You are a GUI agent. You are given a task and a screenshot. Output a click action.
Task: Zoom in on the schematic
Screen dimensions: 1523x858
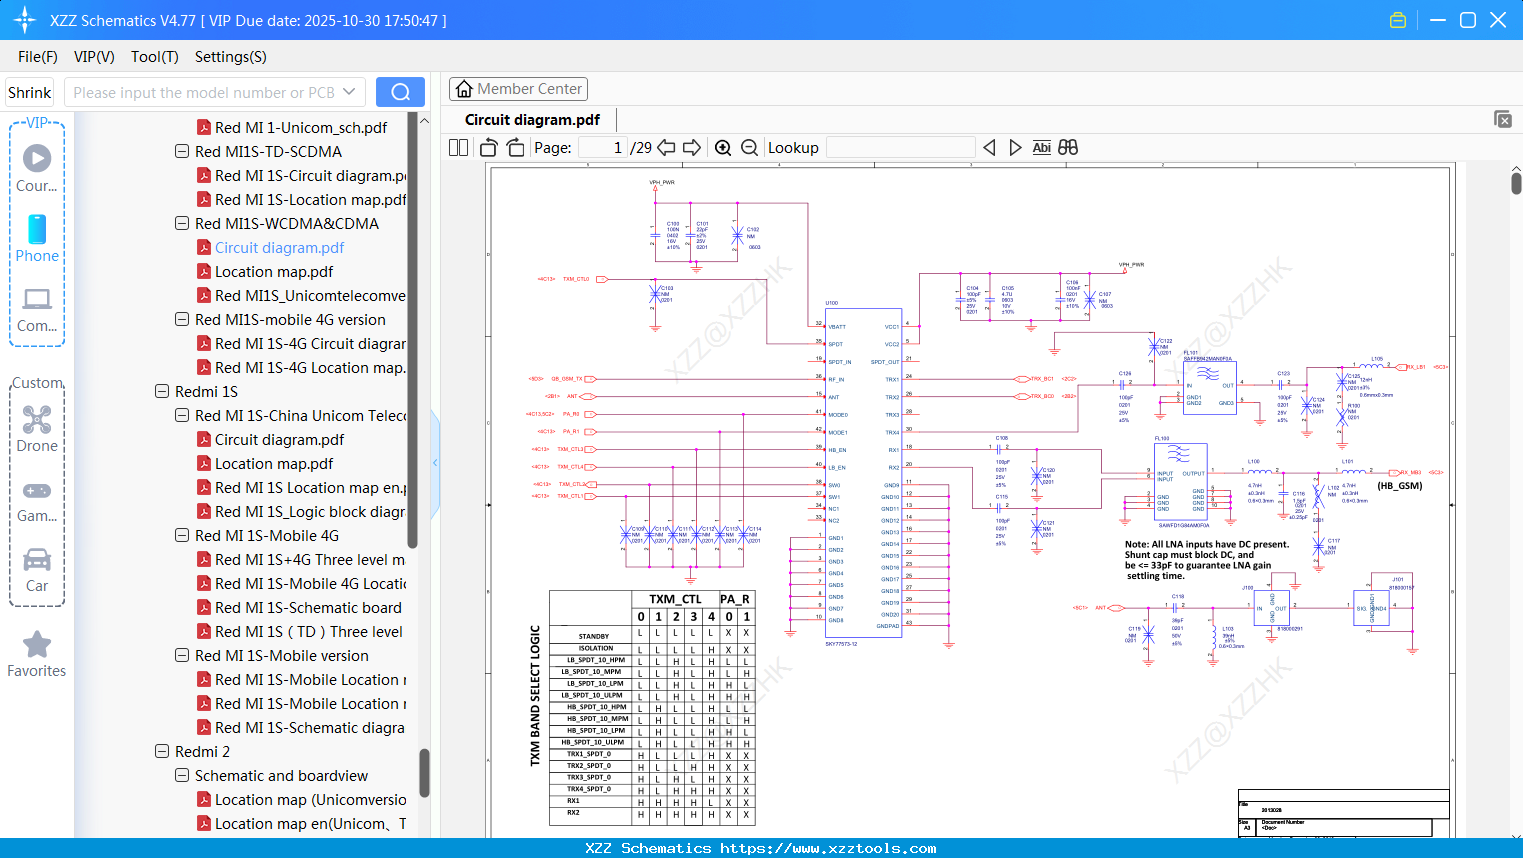pyautogui.click(x=723, y=147)
